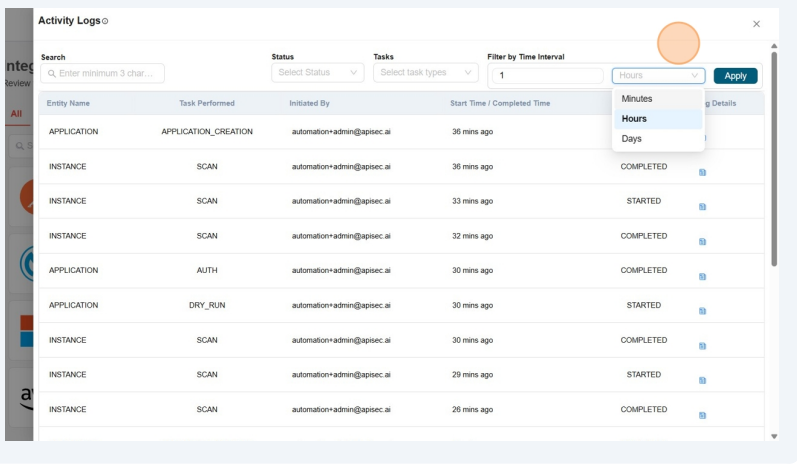Choose Hours from the time unit list
Viewport: 797px width, 471px height.
(658, 119)
